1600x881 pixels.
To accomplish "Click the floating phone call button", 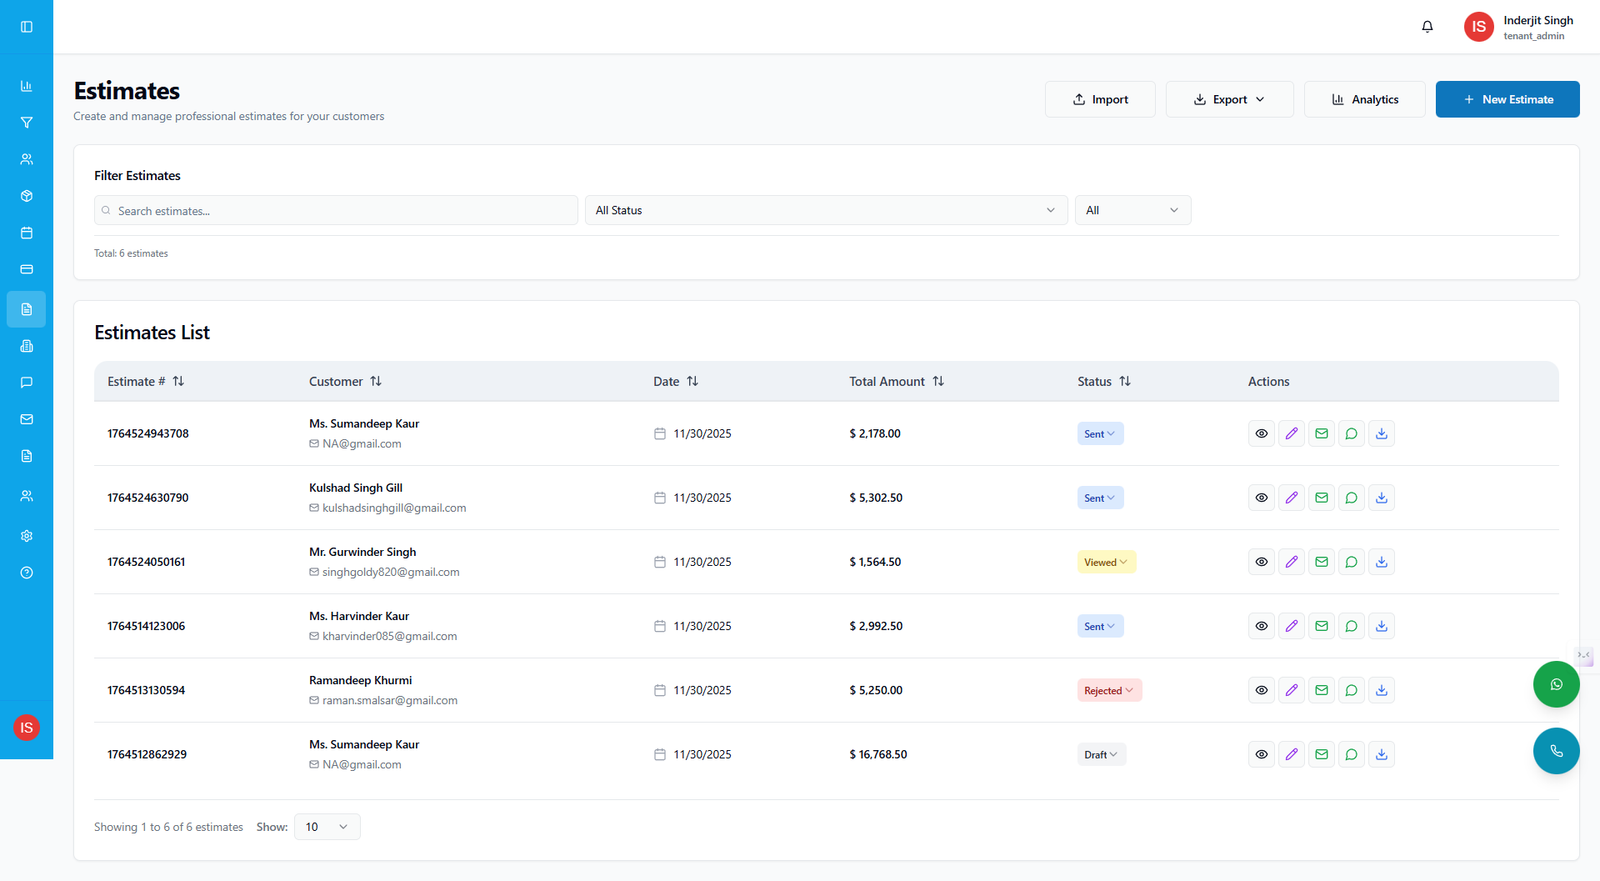I will (1555, 751).
